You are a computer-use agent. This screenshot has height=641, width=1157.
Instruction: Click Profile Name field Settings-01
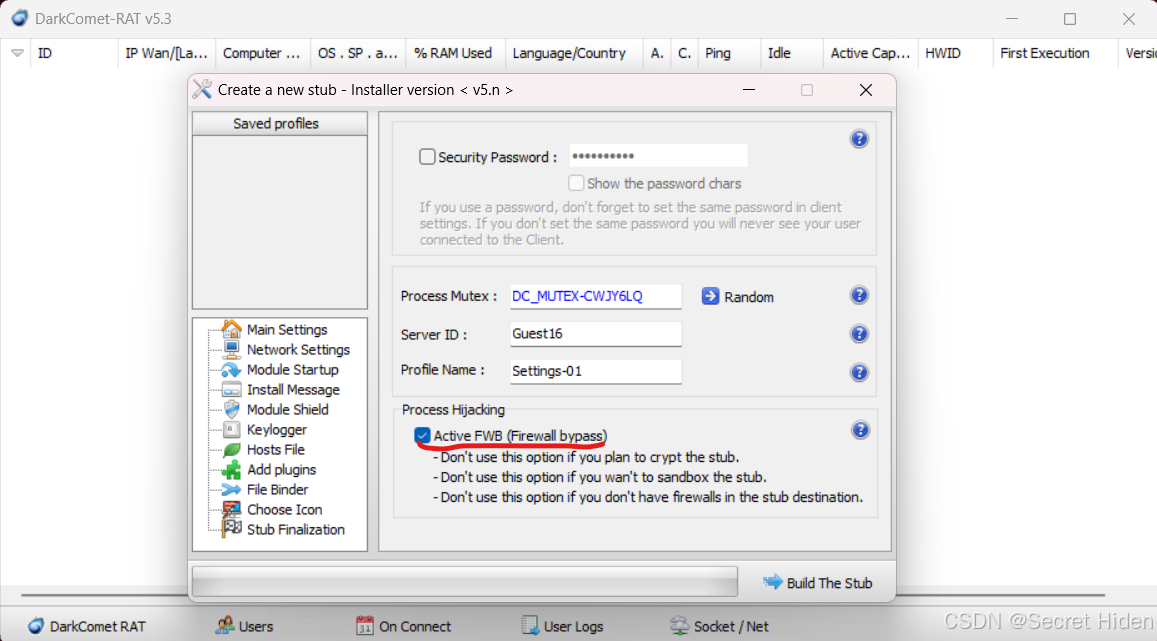click(x=595, y=371)
